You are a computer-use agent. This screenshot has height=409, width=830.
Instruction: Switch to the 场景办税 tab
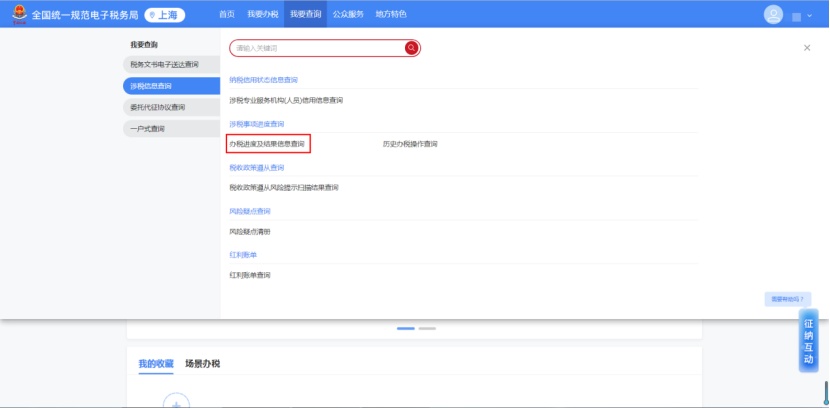(x=202, y=363)
